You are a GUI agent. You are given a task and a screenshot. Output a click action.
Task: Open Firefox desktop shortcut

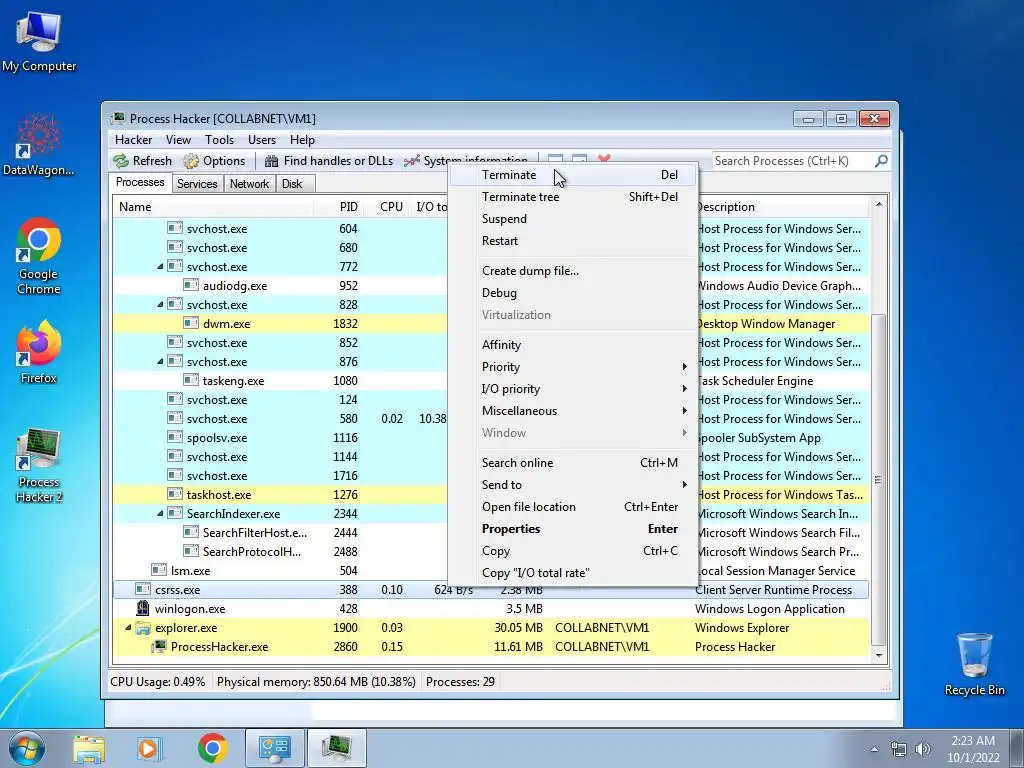pos(39,353)
